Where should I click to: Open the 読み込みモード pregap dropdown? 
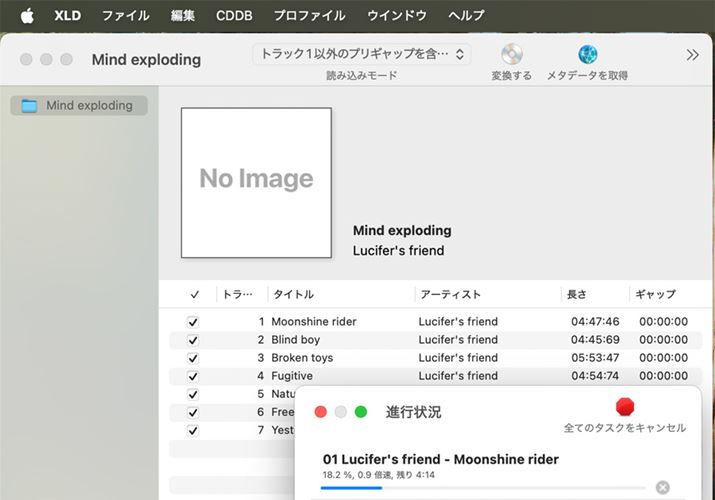point(361,55)
